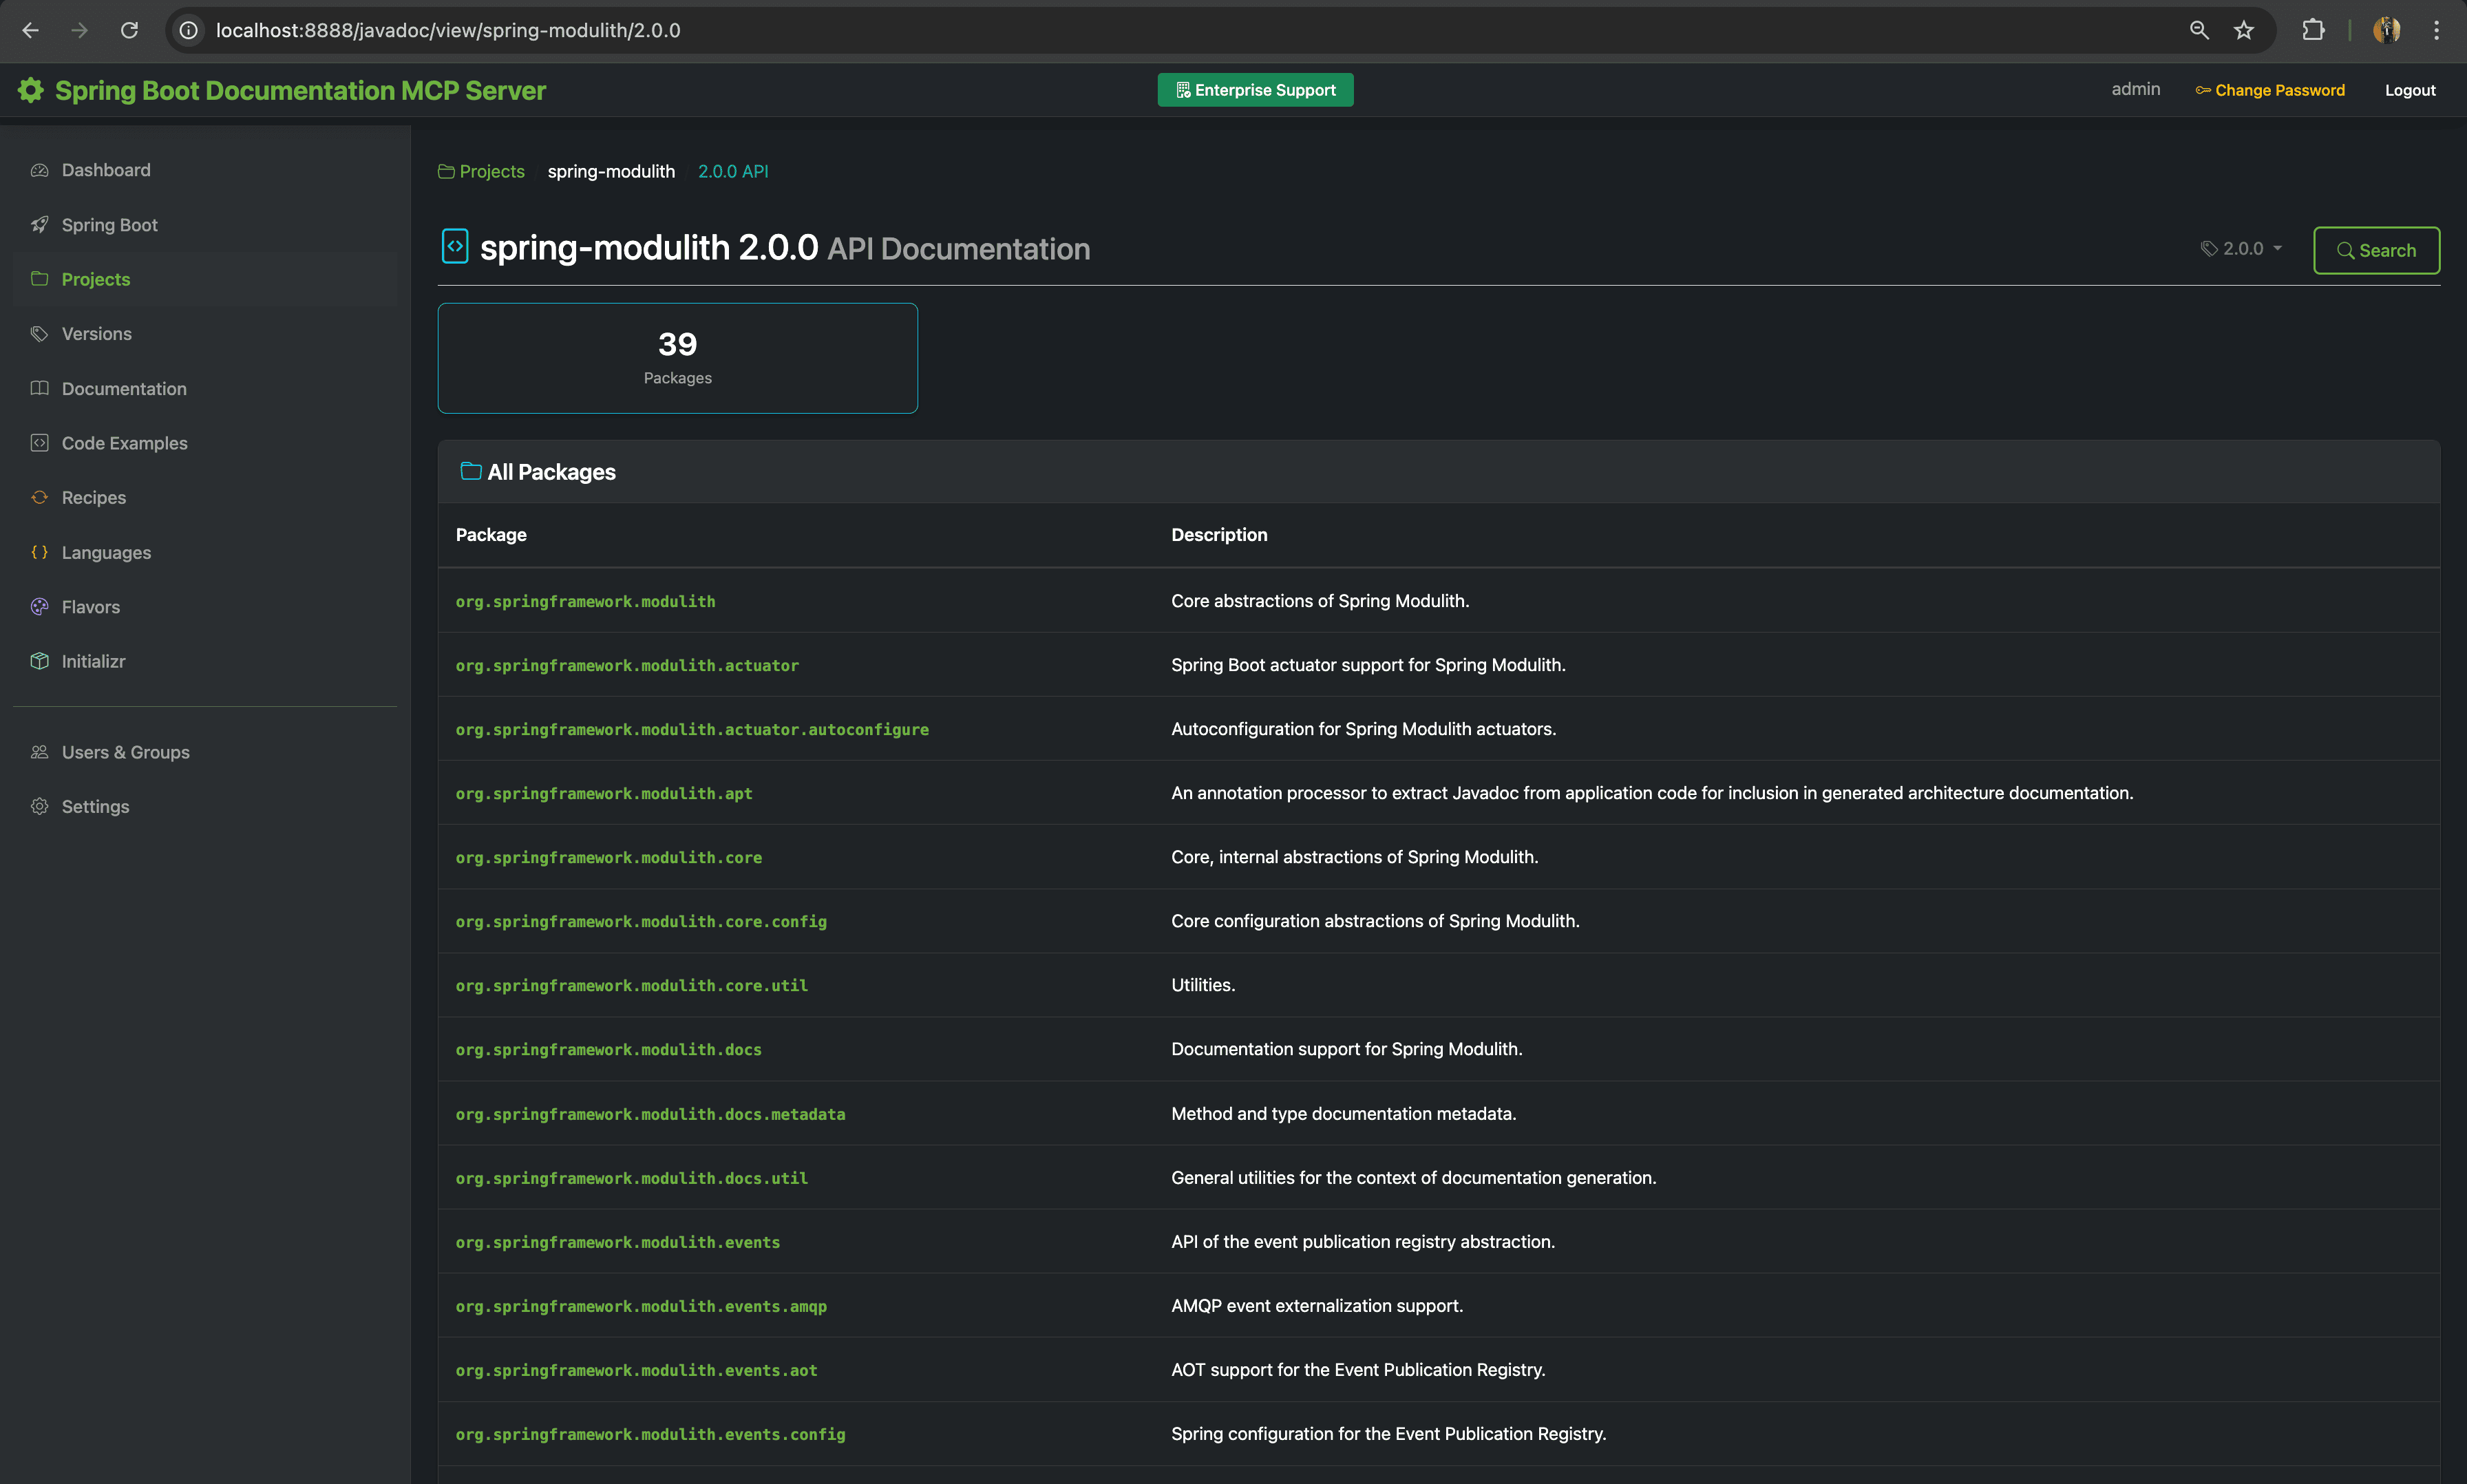Viewport: 2467px width, 1484px height.
Task: Click the Flavors palette icon
Action: click(x=39, y=606)
